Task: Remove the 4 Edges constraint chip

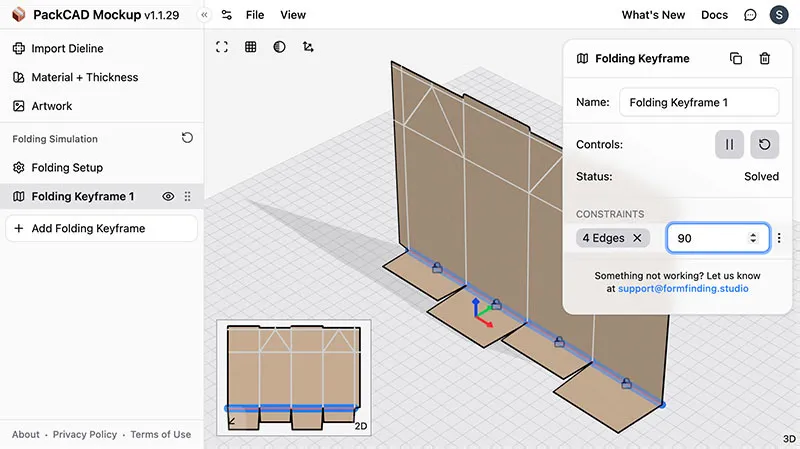Action: coord(637,238)
